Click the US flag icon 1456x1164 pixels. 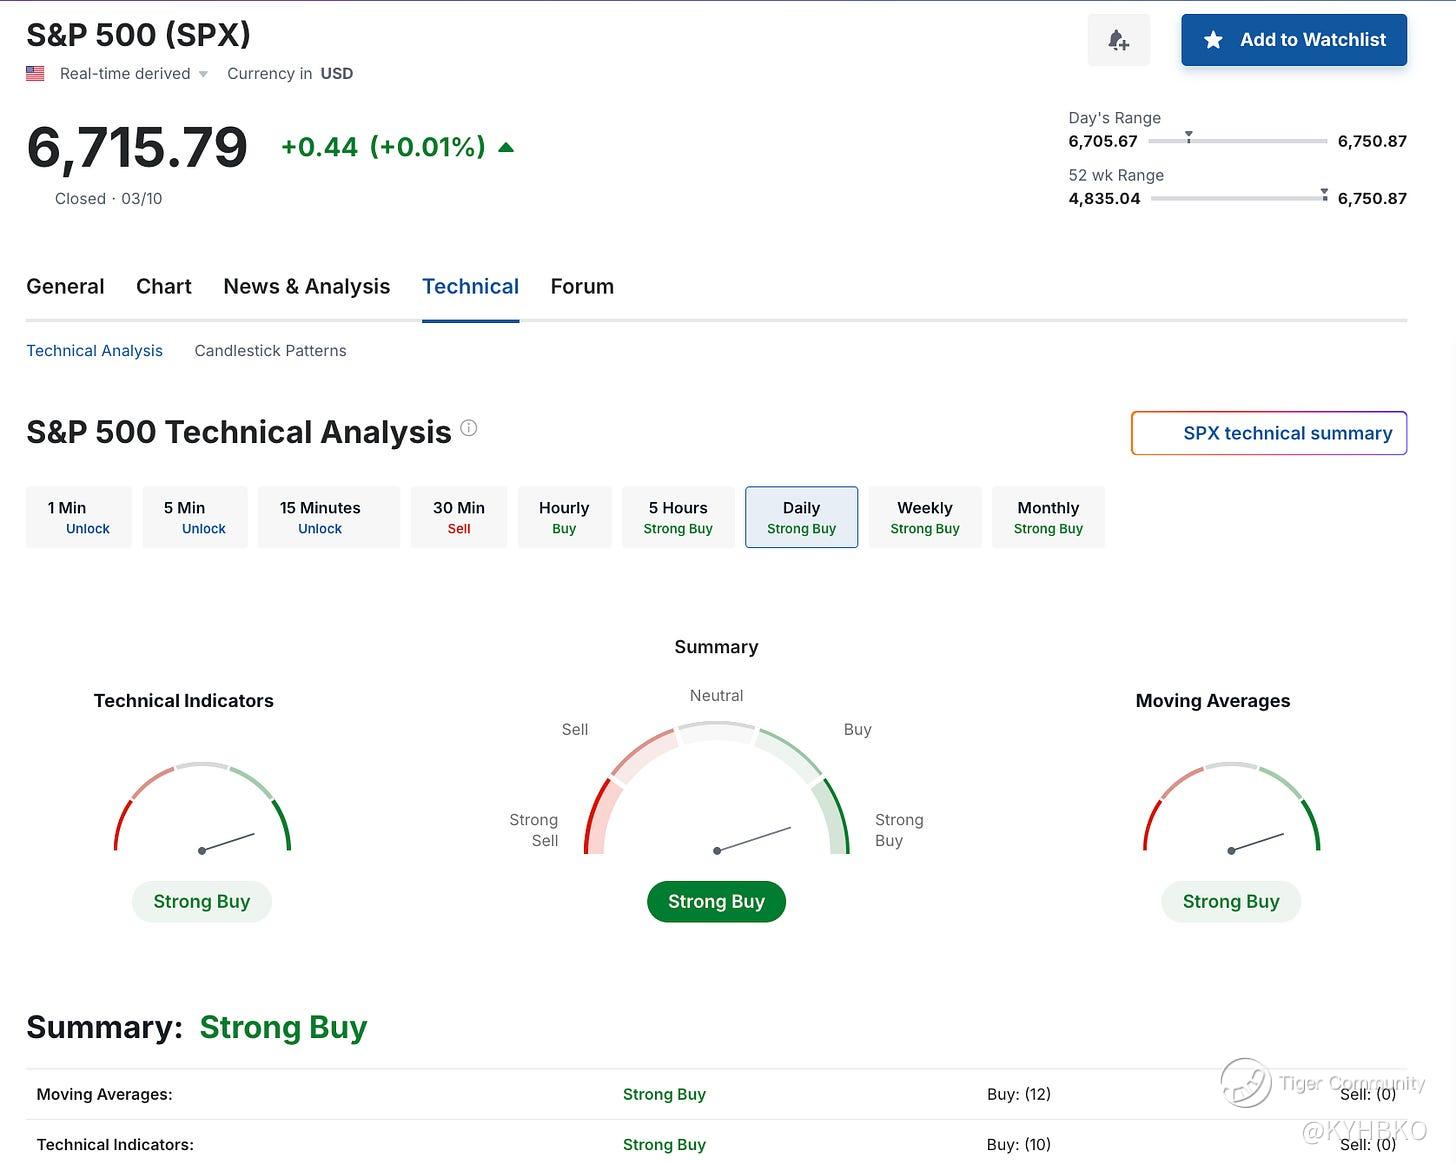pyautogui.click(x=35, y=74)
